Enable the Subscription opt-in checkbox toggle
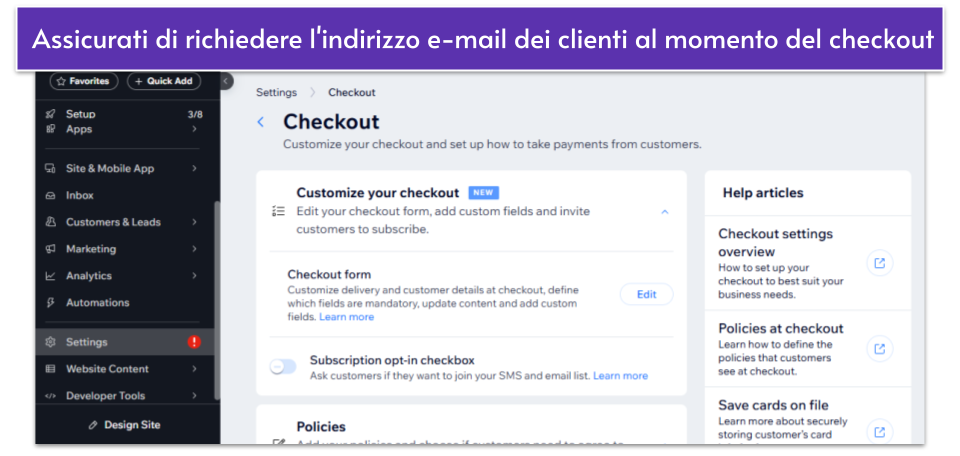The height and width of the screenshot is (456, 960). coord(283,367)
